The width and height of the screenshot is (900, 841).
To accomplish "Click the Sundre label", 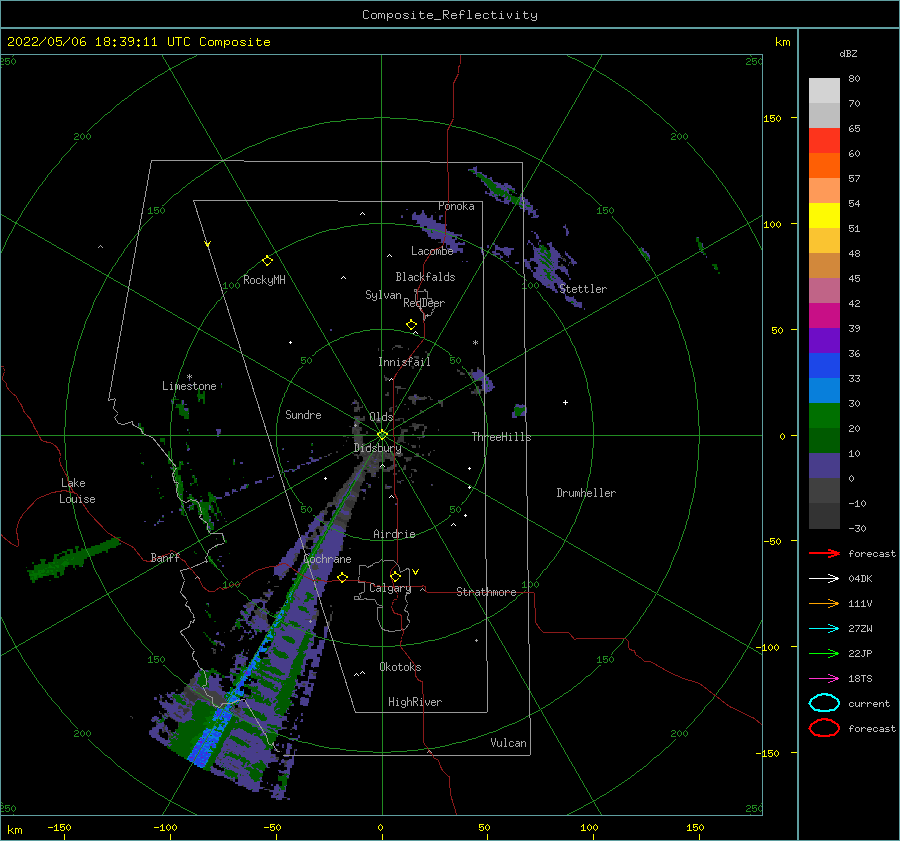I will (x=303, y=414).
